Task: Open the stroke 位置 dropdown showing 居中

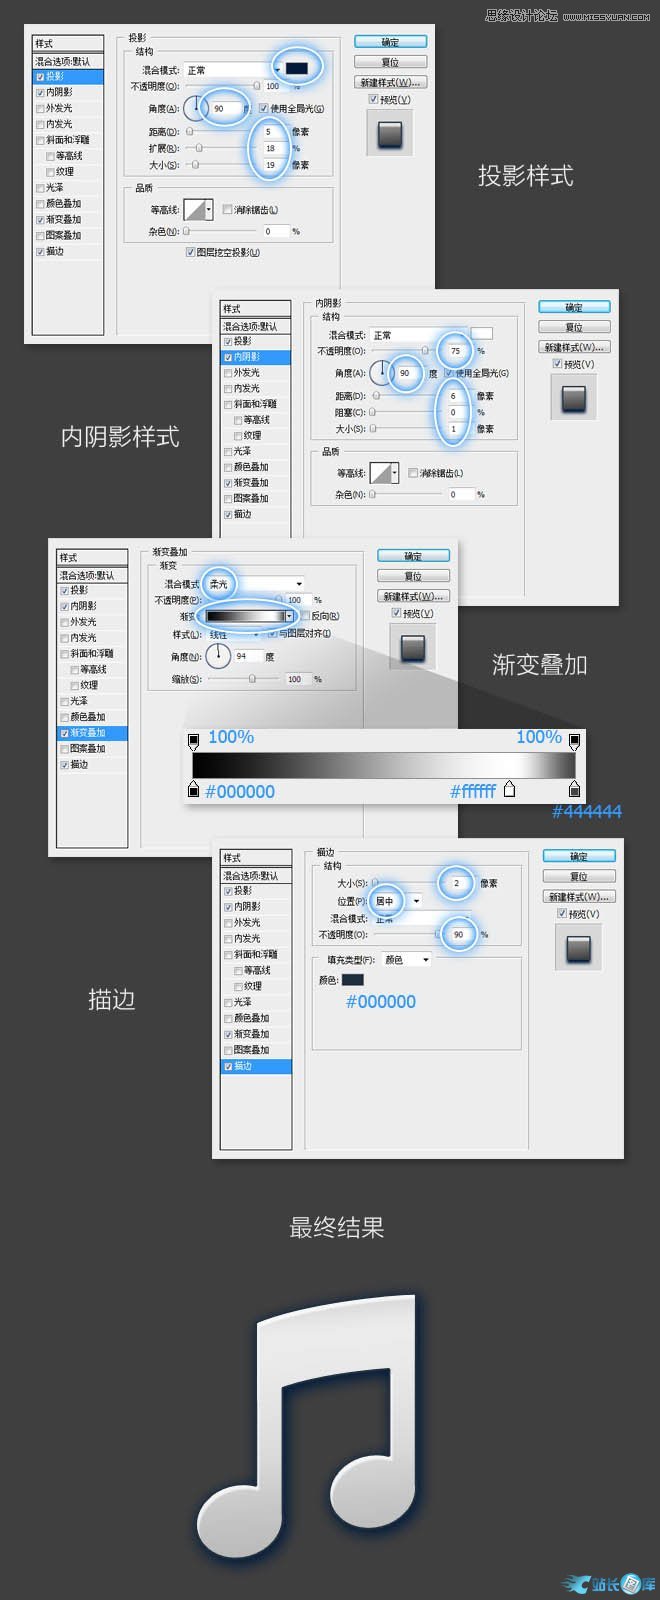Action: click(x=397, y=901)
